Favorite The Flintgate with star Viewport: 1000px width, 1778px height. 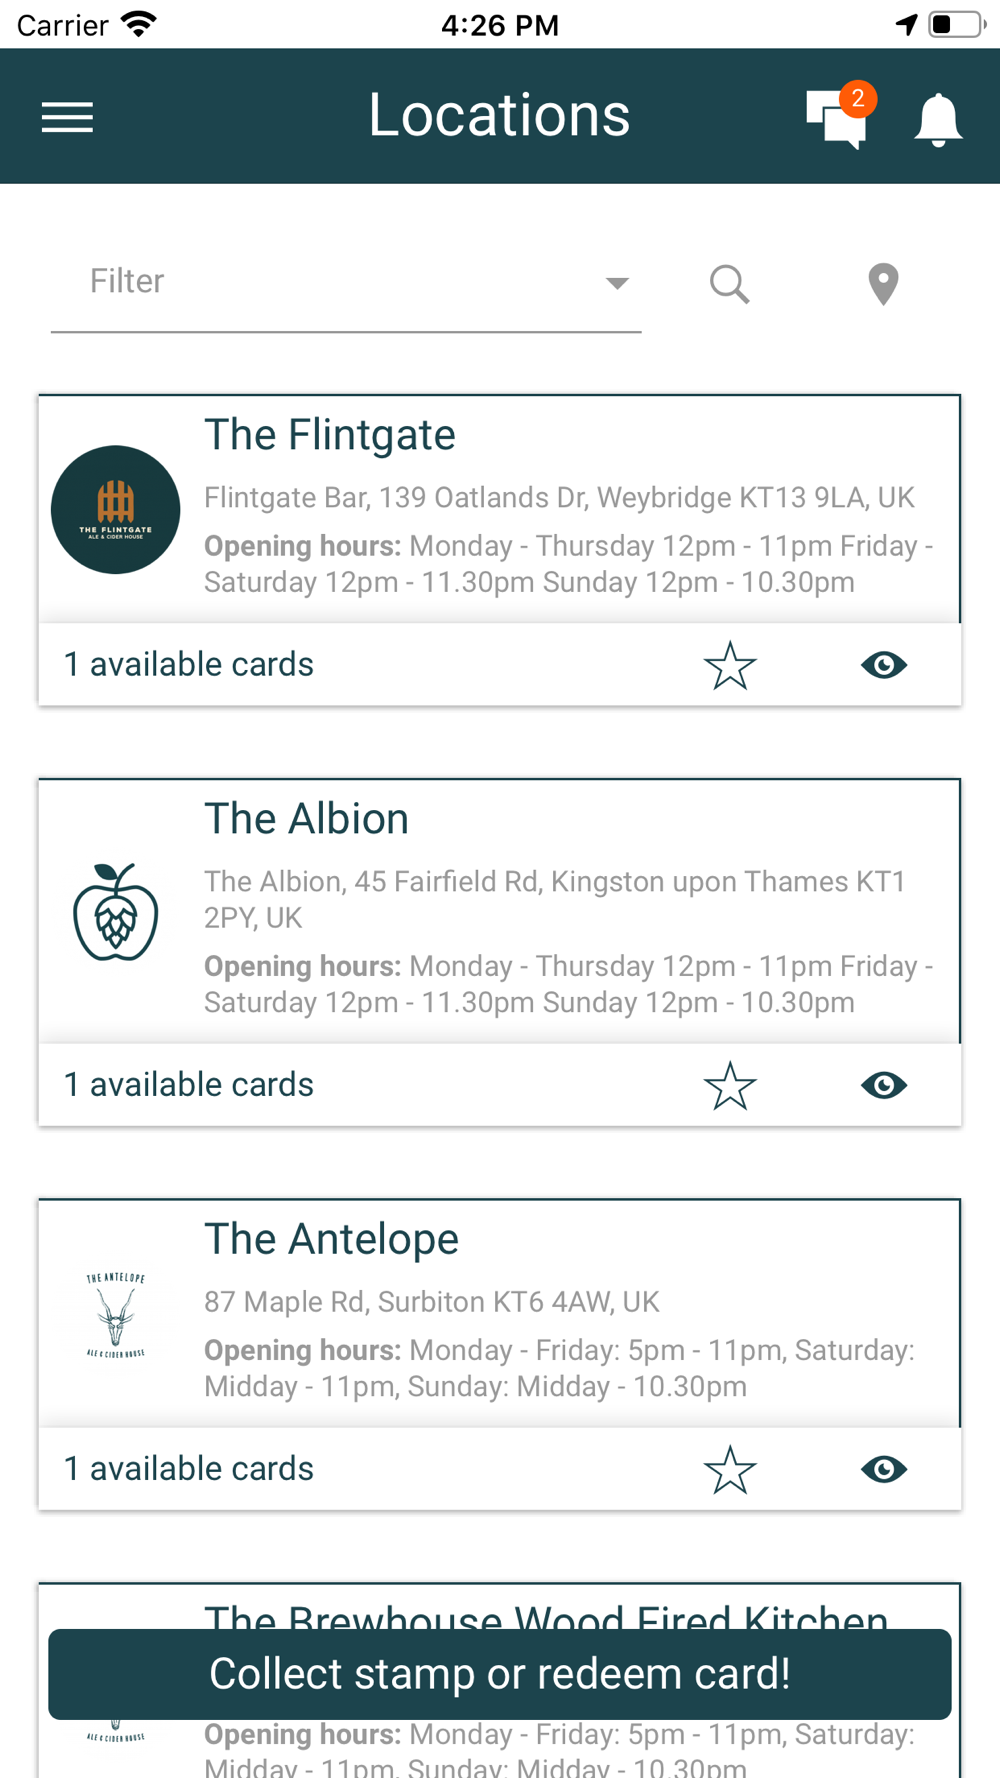[730, 665]
